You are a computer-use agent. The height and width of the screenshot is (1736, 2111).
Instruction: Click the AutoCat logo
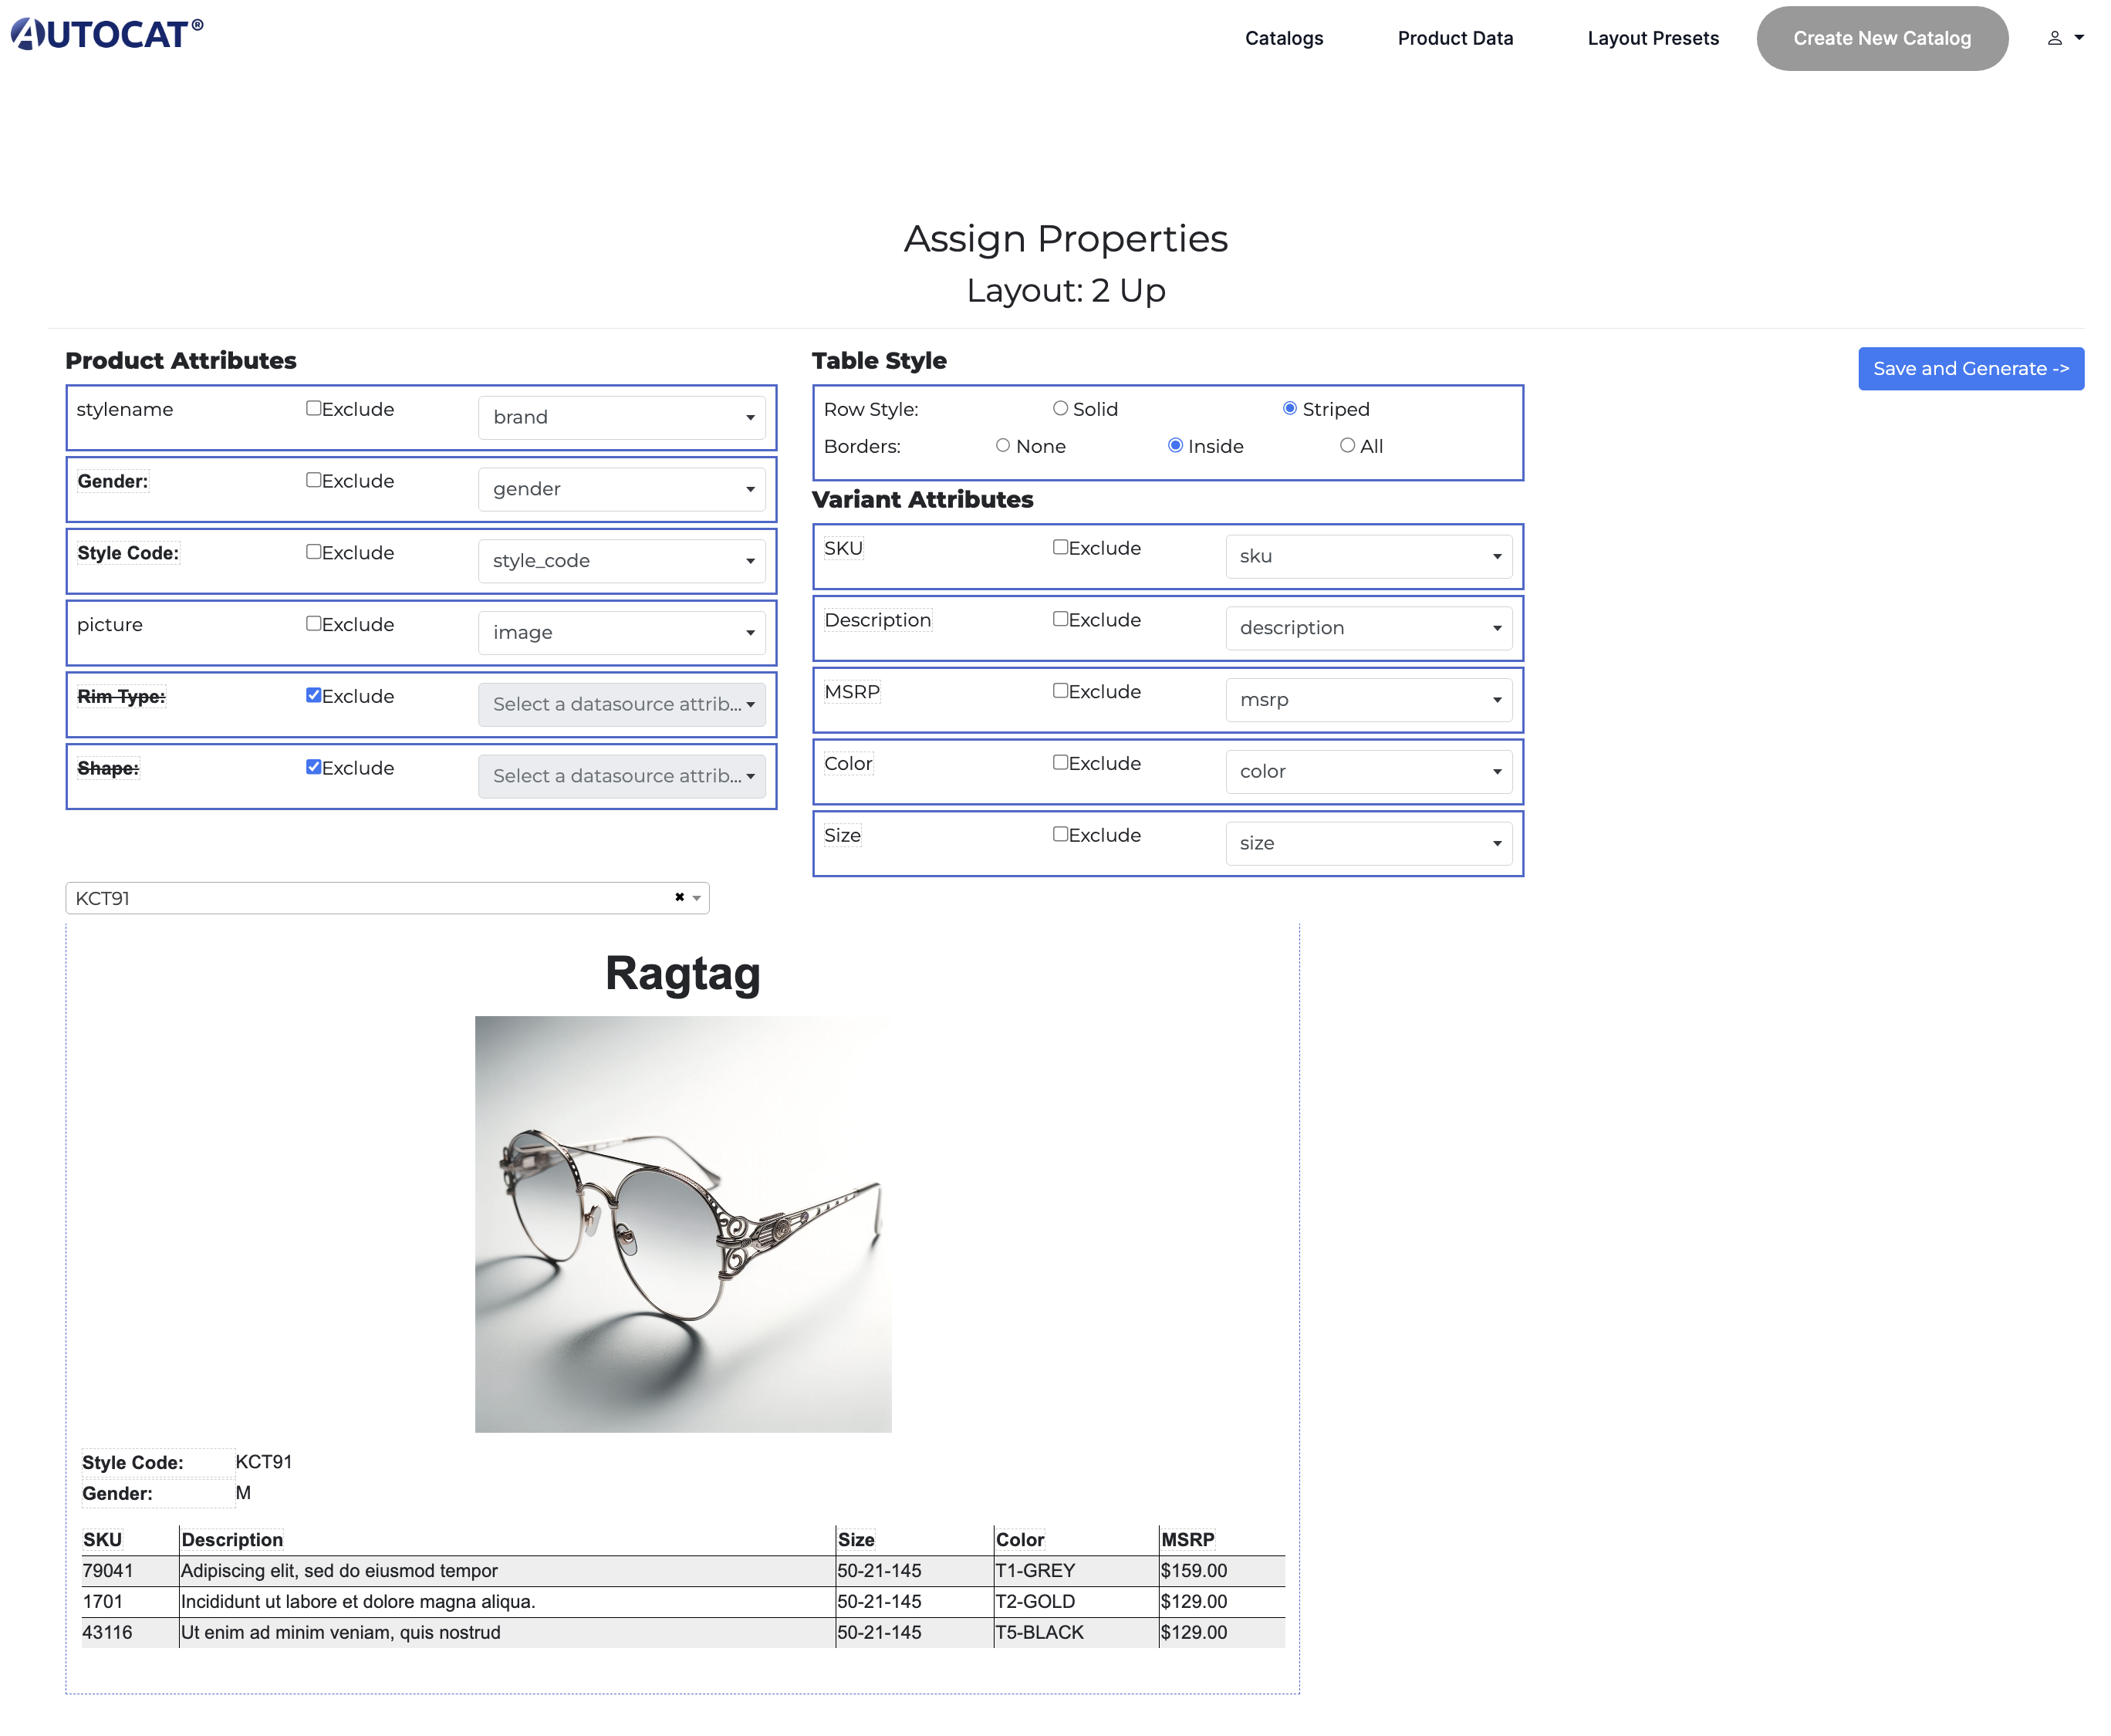[107, 34]
